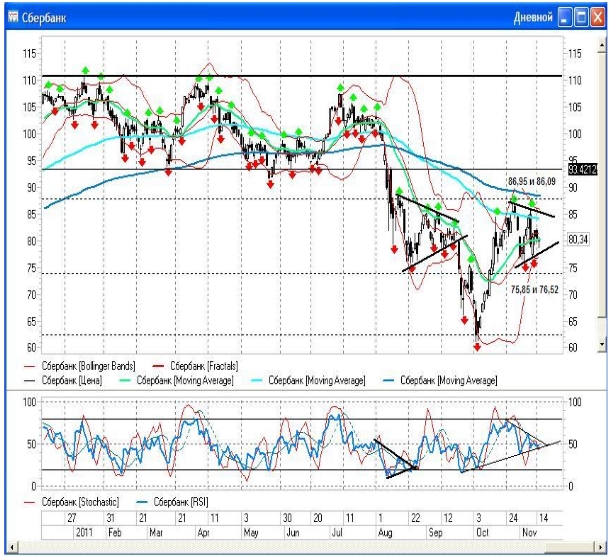The width and height of the screenshot is (612, 557).
Task: Select the Bollinger Bands legend entry
Action: [80, 366]
